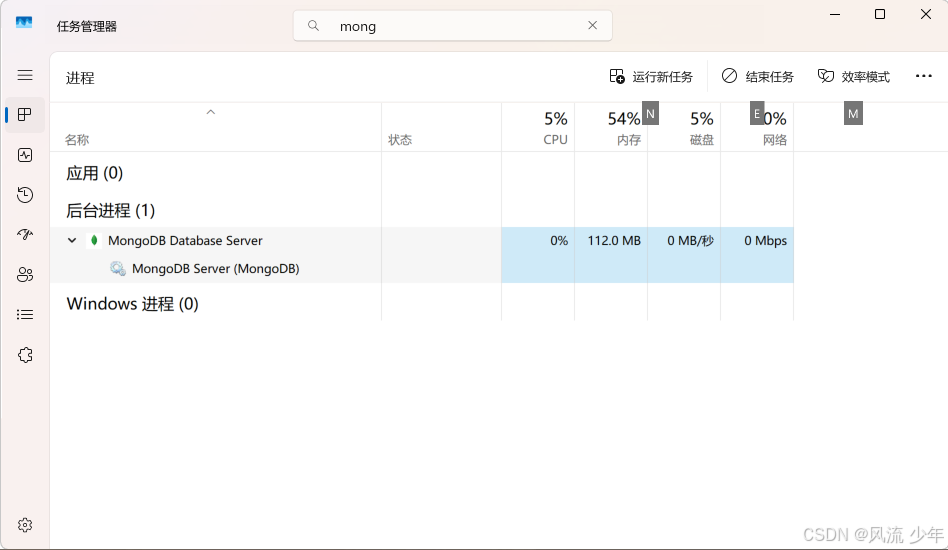The image size is (948, 550).
Task: Click the Windows processes (0) group header
Action: click(132, 303)
